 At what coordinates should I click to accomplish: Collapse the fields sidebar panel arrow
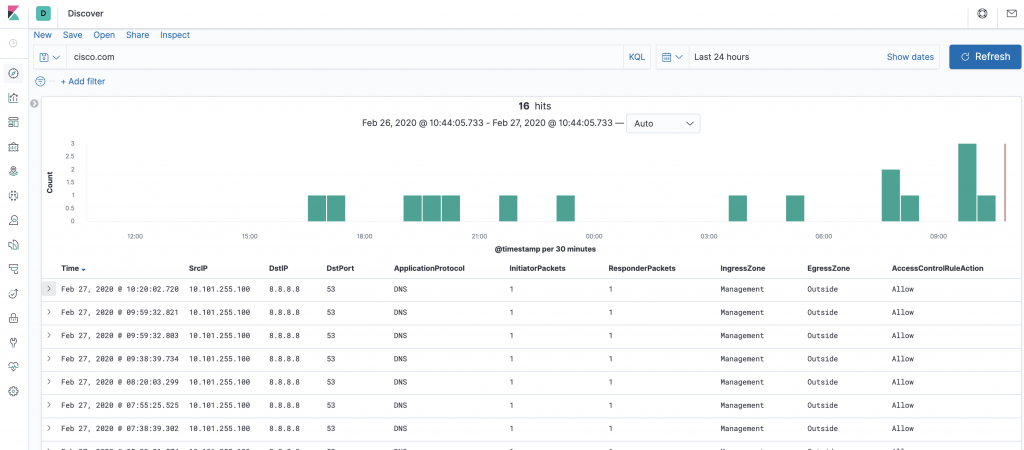(34, 103)
